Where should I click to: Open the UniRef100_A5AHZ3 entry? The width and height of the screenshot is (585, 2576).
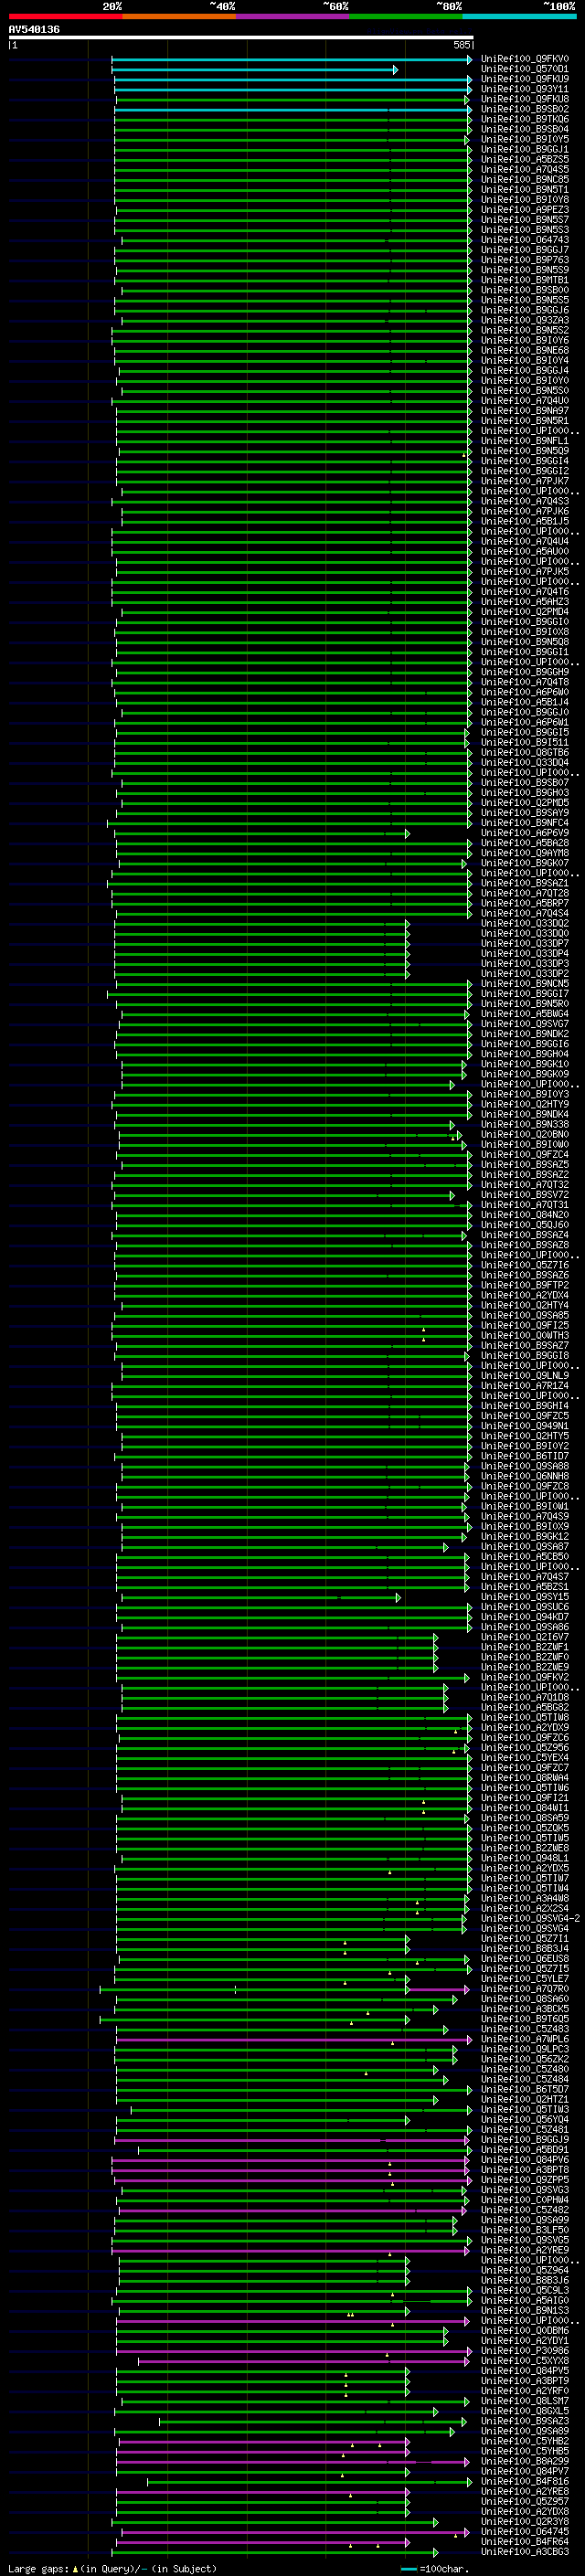click(x=525, y=602)
